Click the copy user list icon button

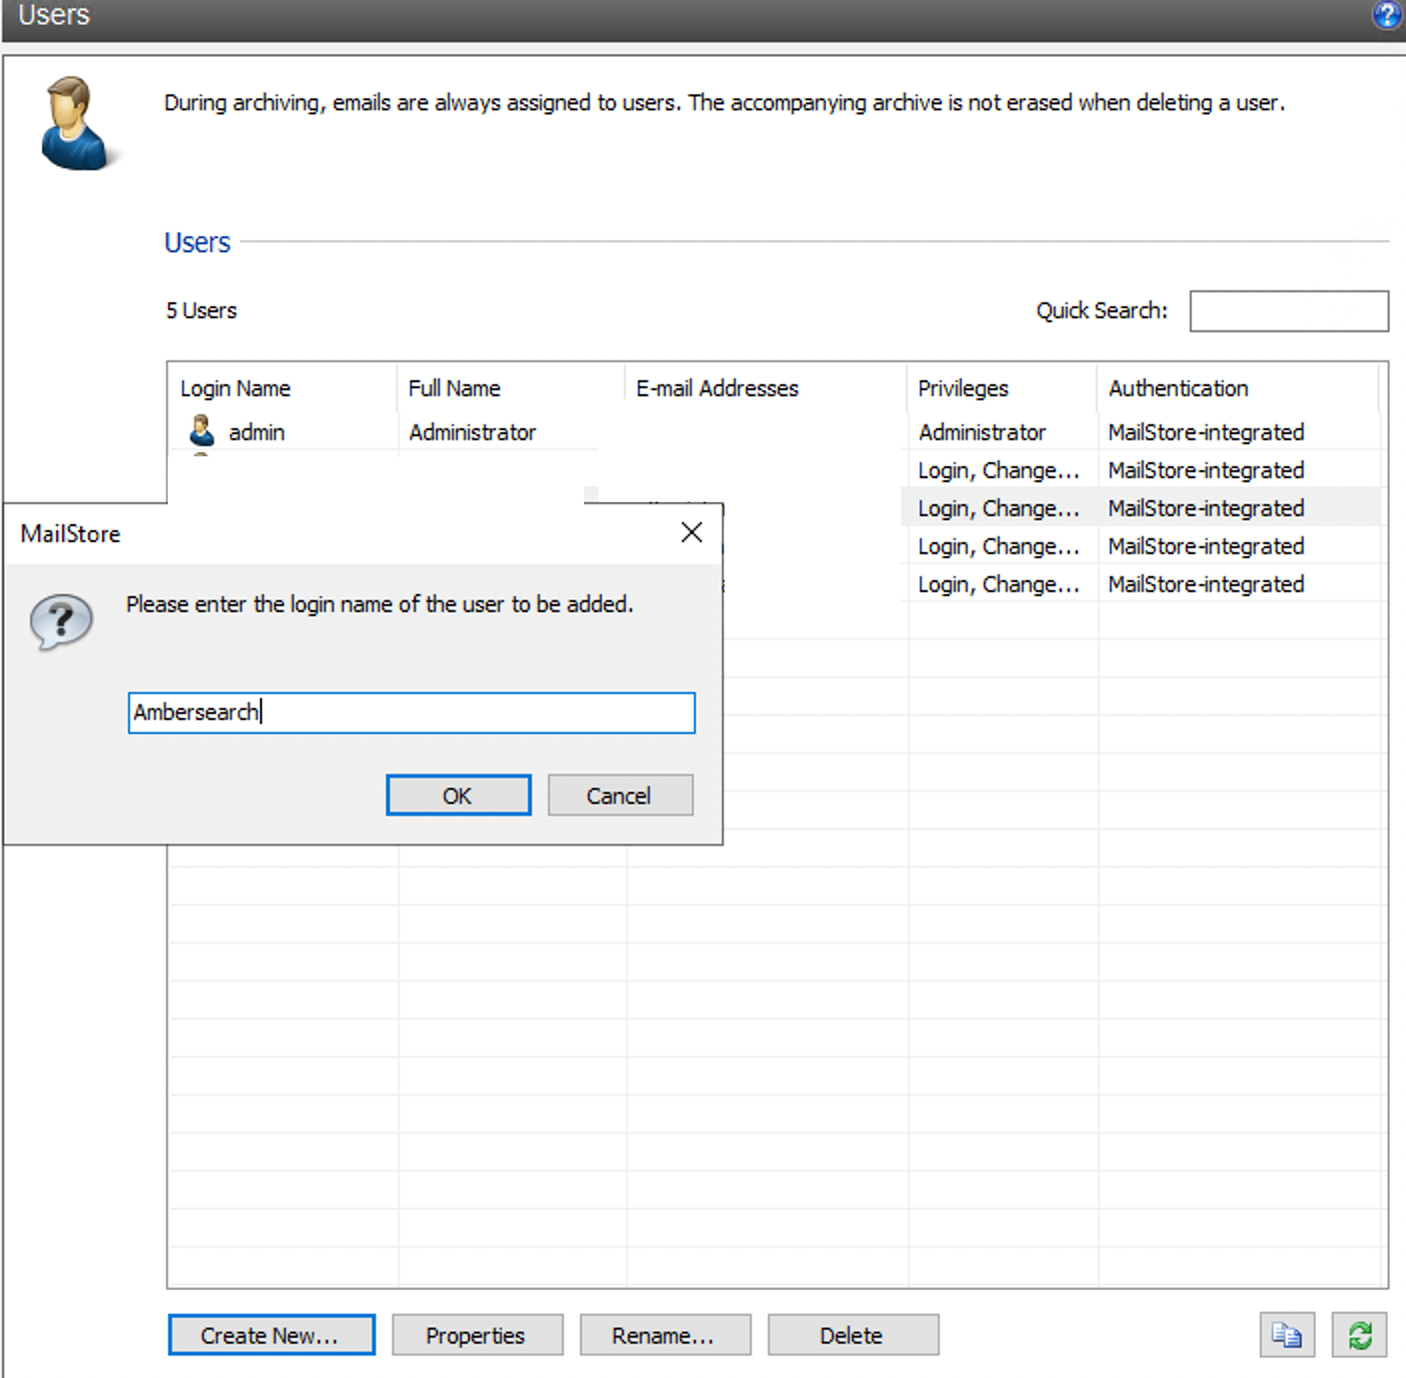click(x=1287, y=1335)
